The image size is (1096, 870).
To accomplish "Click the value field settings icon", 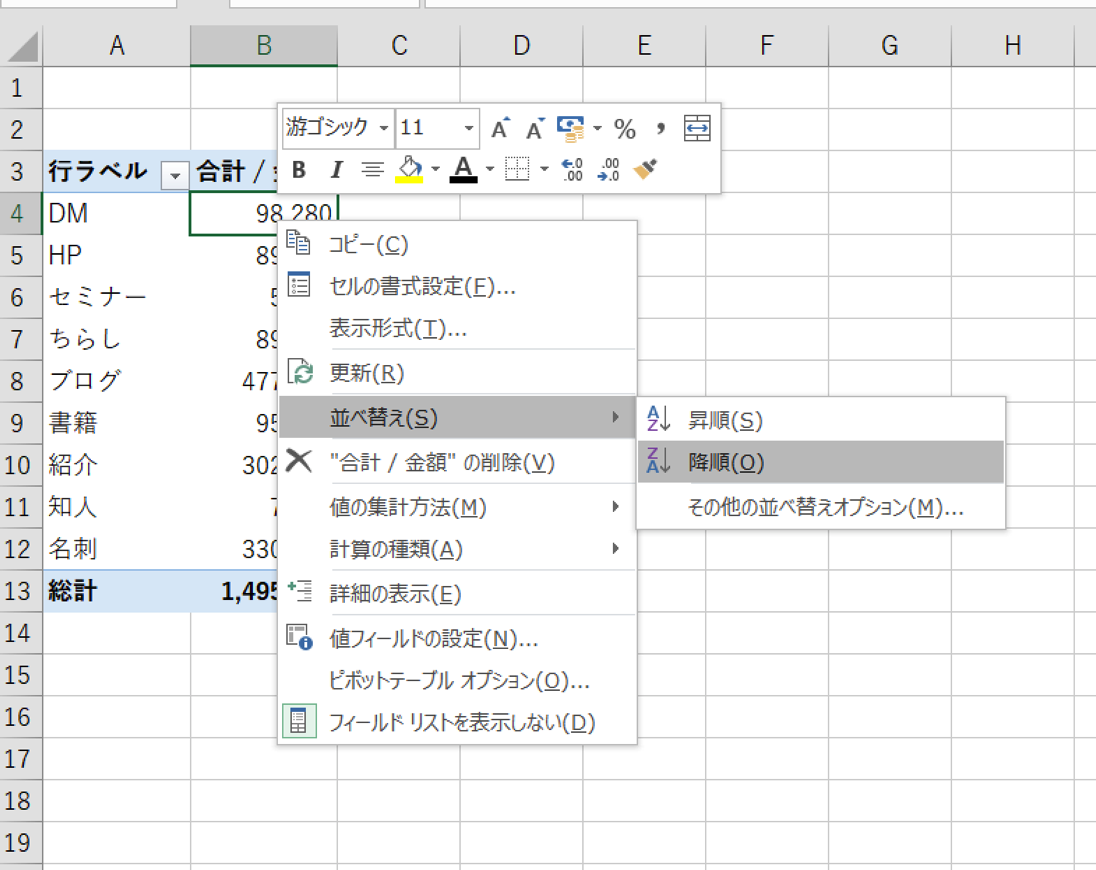I will pos(299,637).
